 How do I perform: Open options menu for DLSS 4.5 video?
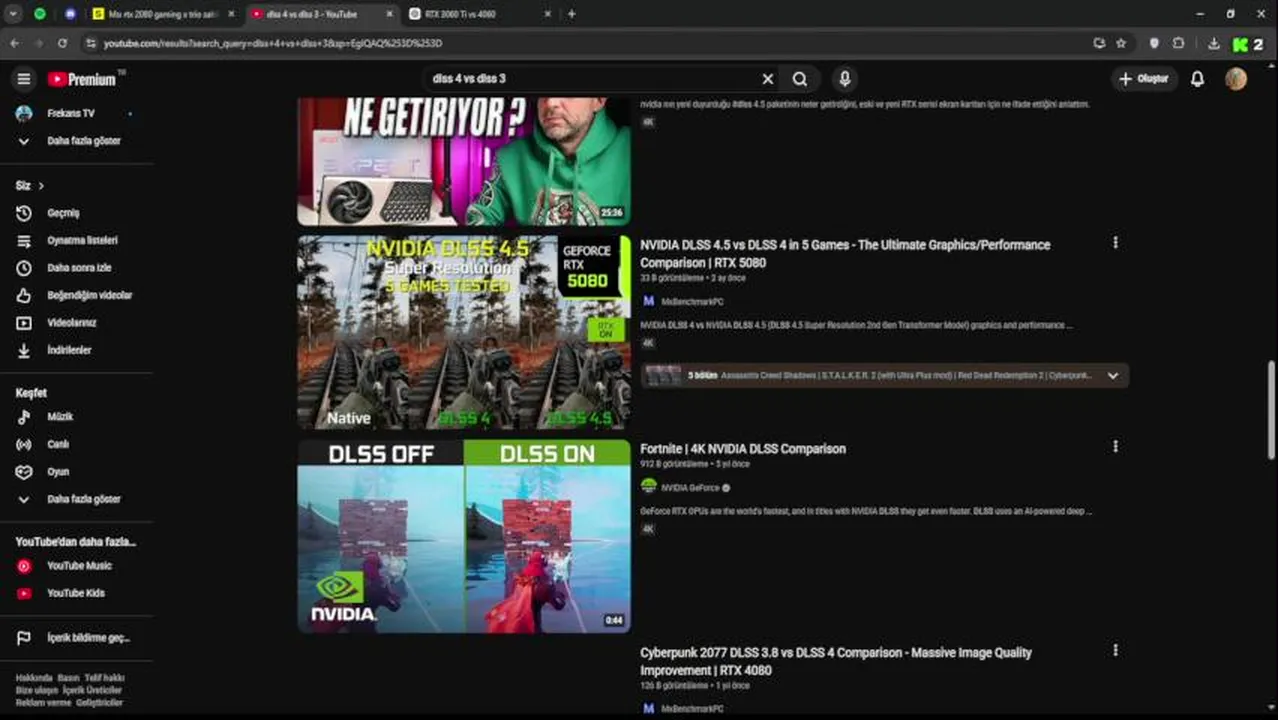pyautogui.click(x=1115, y=243)
